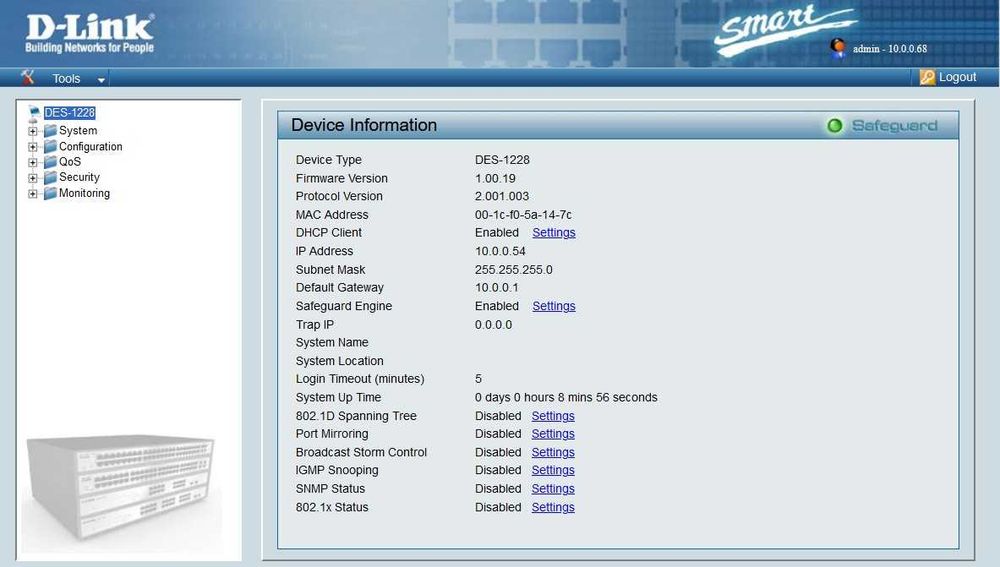Select the DES-1228 root tree item

click(x=70, y=113)
